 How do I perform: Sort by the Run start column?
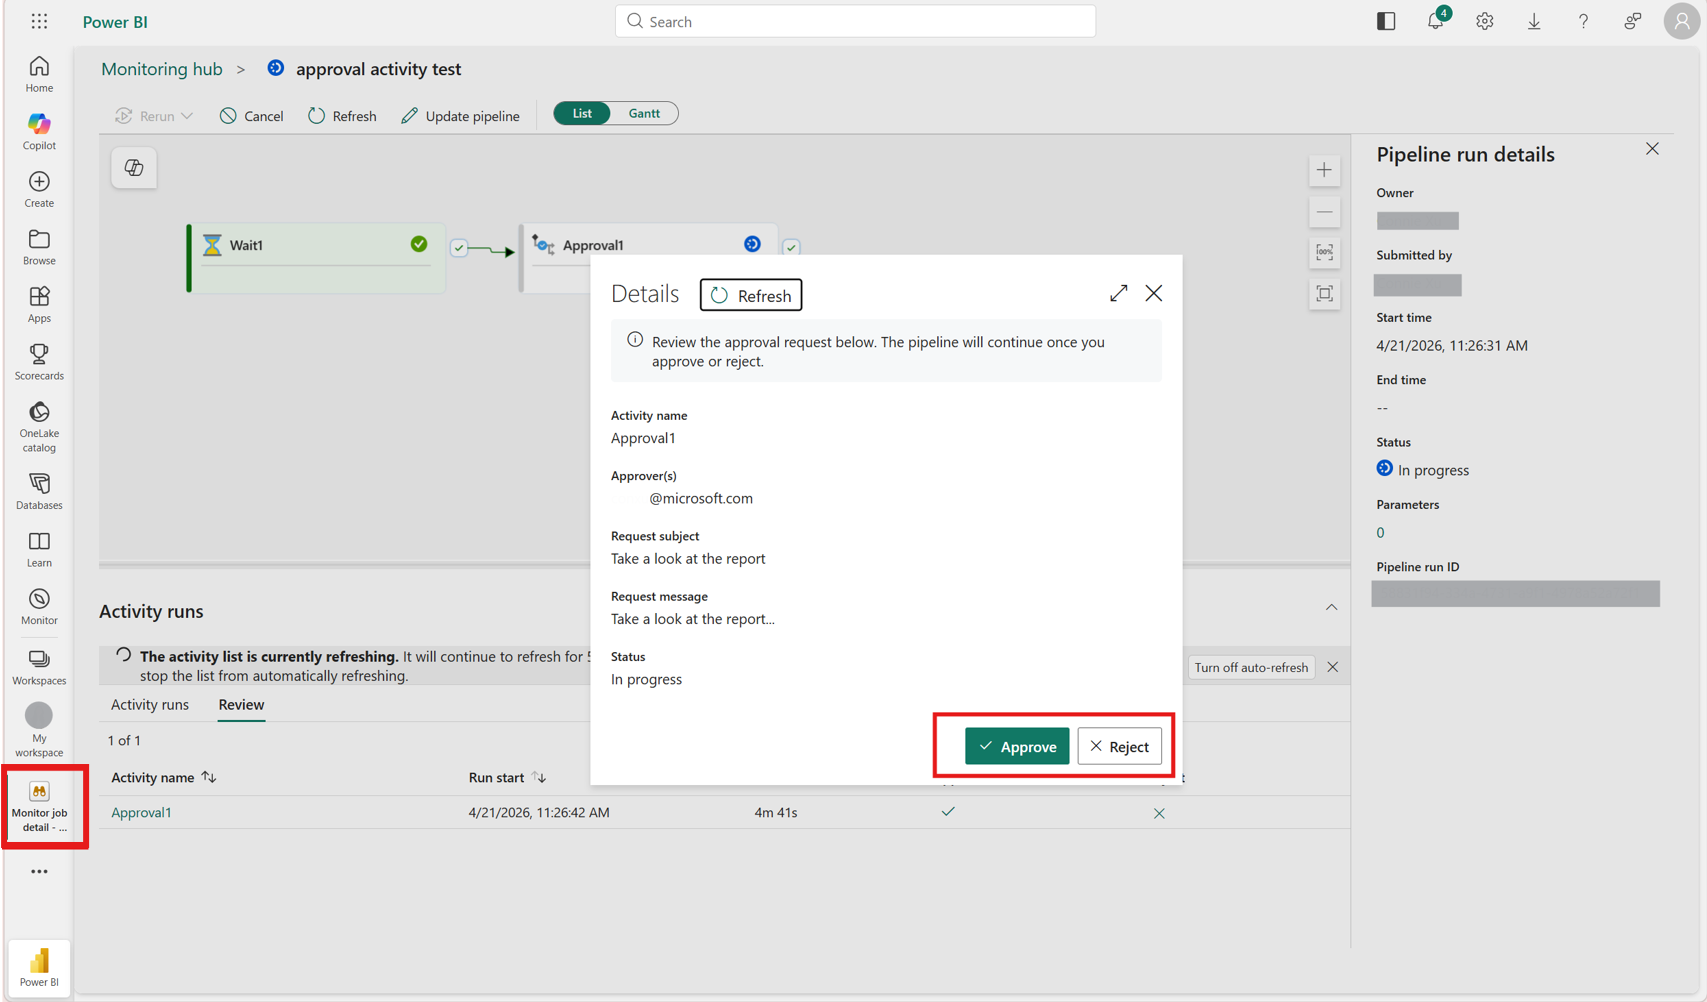tap(507, 777)
